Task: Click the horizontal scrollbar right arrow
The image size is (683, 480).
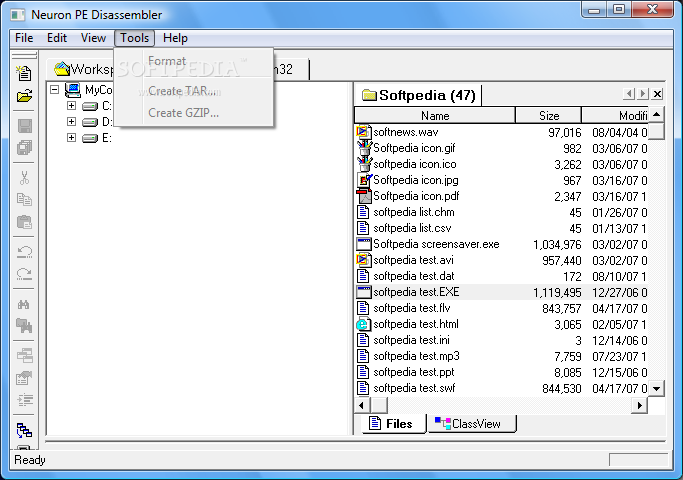Action: (639, 405)
